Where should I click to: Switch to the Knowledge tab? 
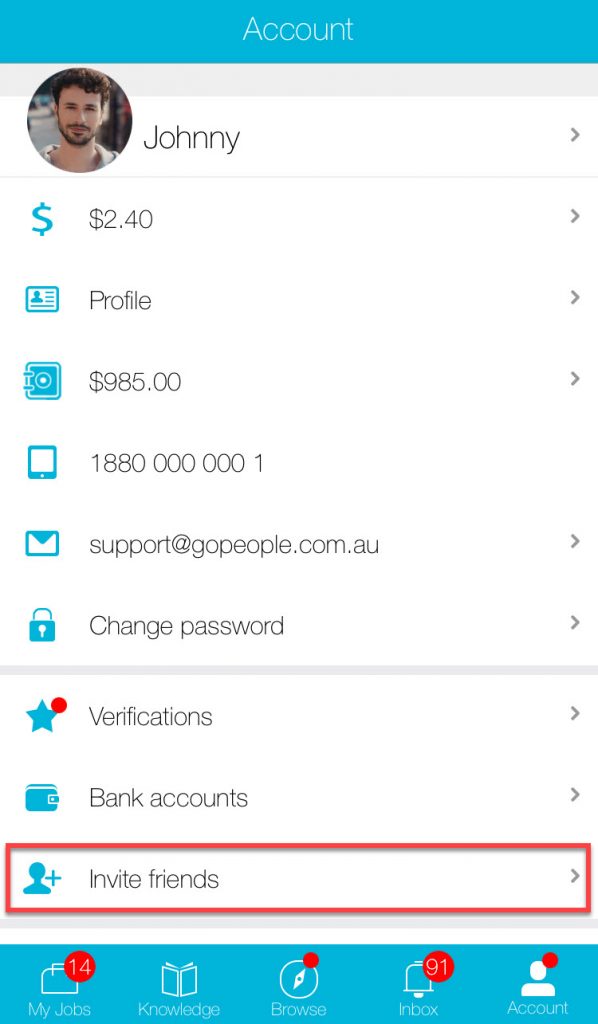[179, 986]
